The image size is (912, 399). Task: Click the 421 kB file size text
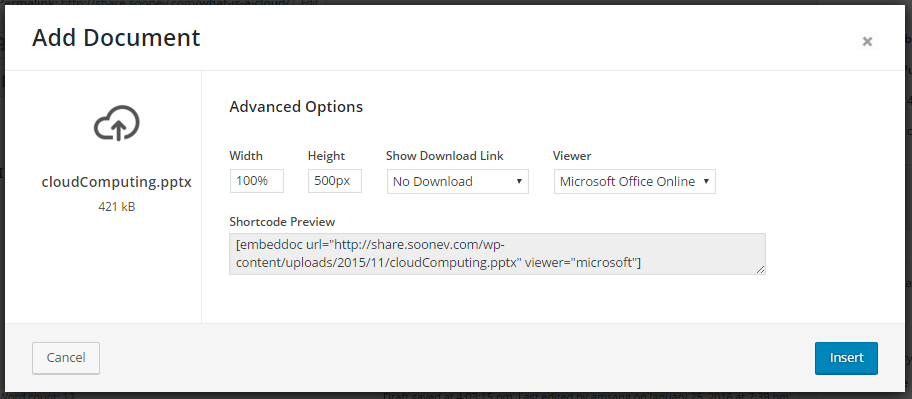click(117, 206)
